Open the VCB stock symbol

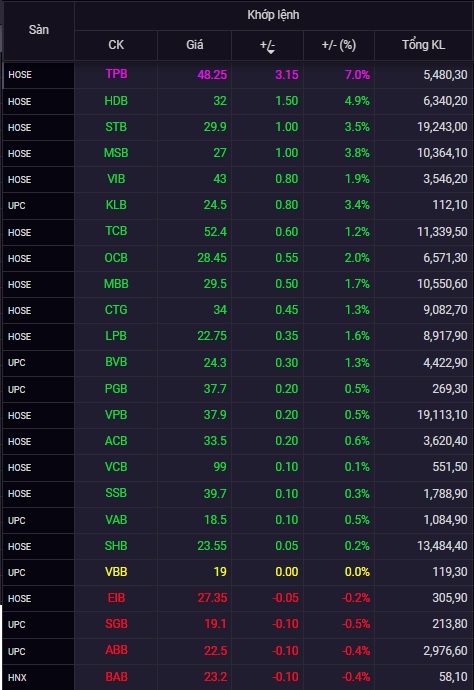(x=116, y=466)
